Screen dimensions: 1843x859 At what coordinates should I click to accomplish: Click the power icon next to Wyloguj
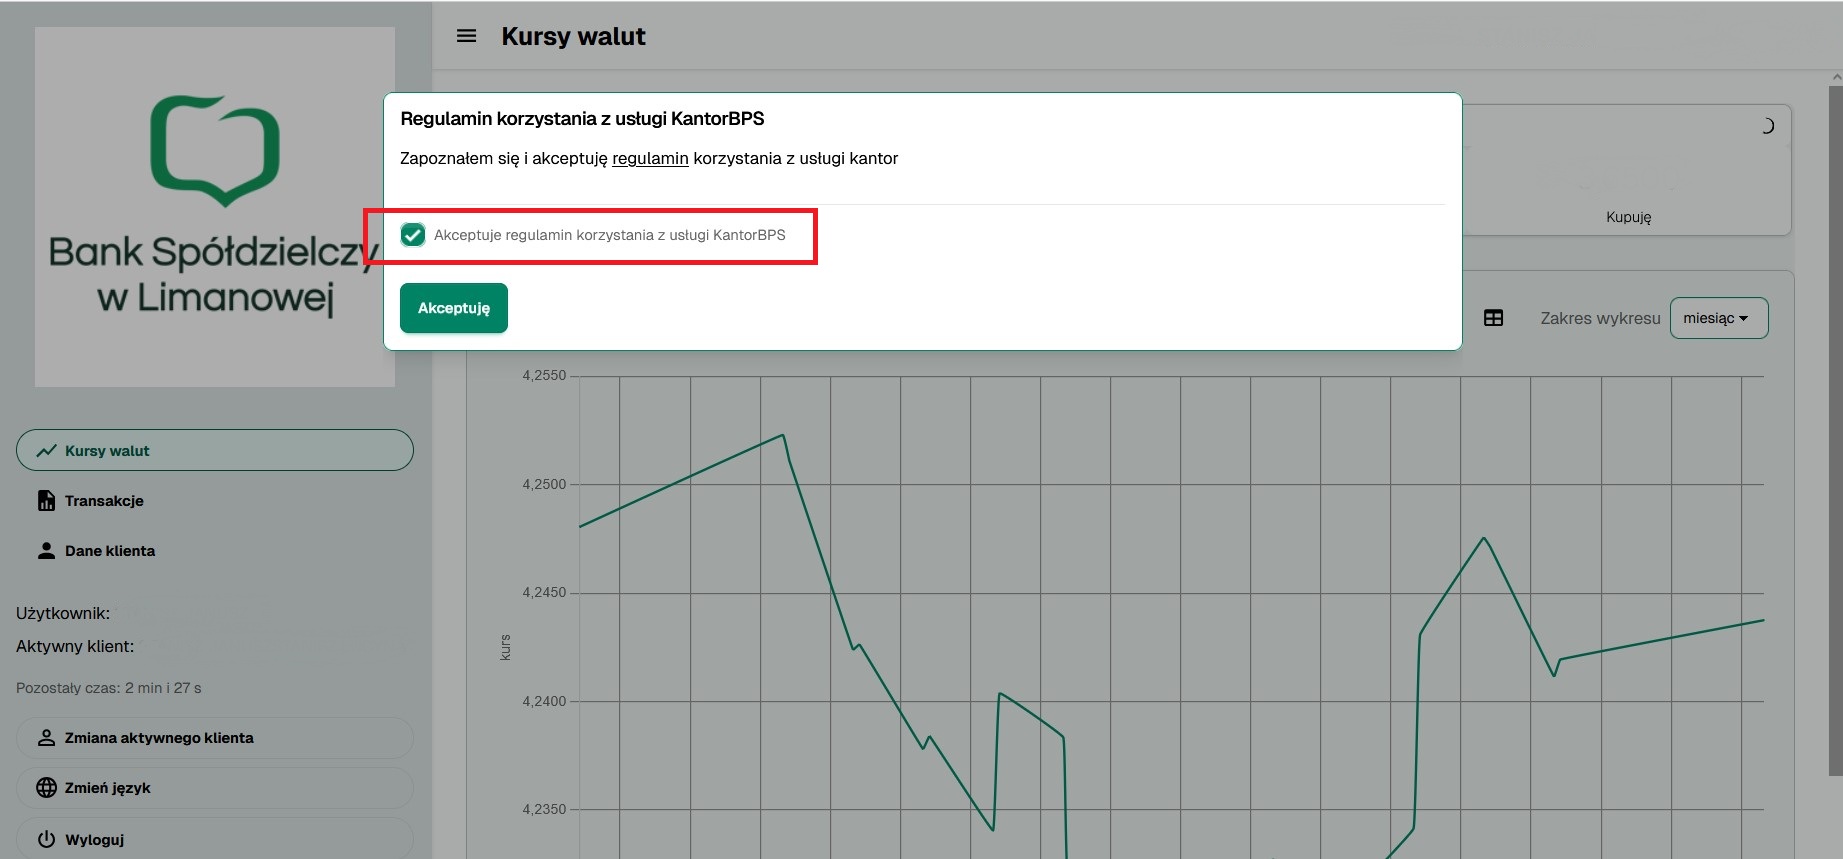(46, 839)
